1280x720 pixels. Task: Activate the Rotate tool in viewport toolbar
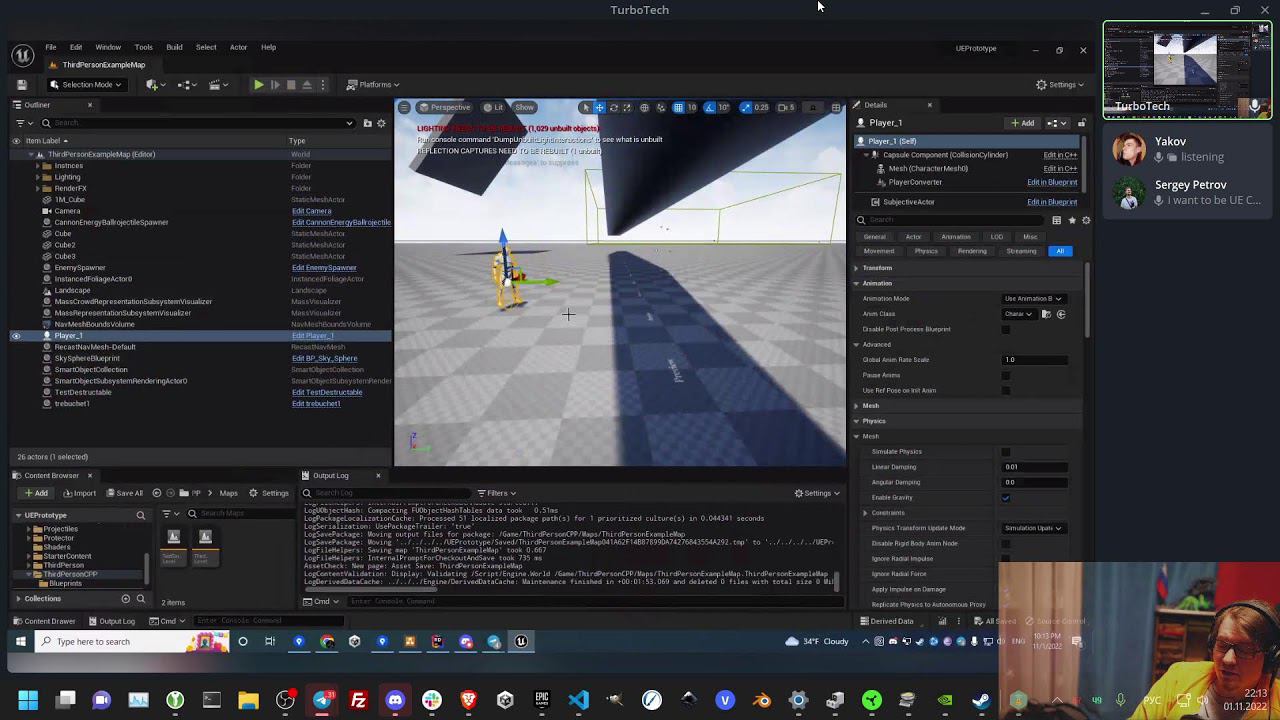(x=614, y=107)
